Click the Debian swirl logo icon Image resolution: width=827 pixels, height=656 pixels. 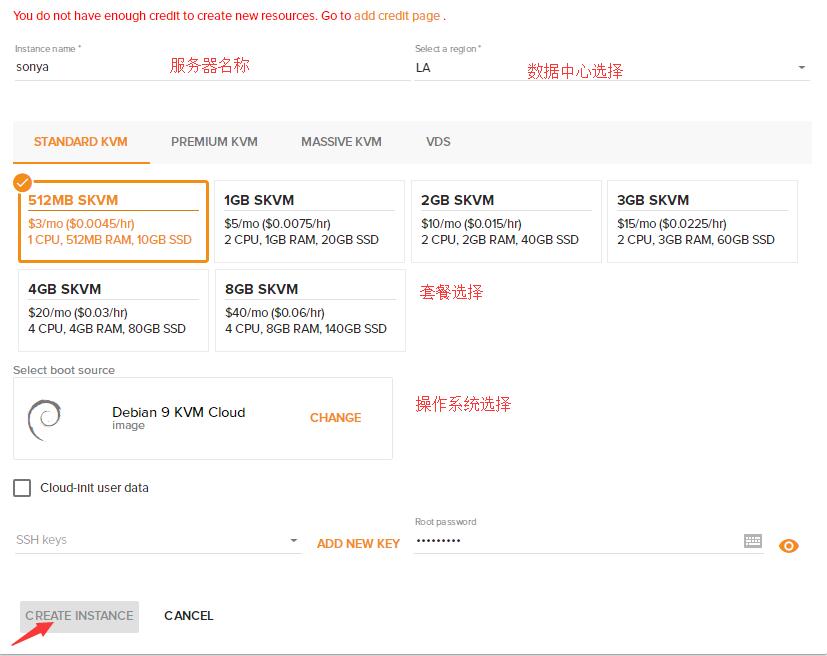coord(45,419)
